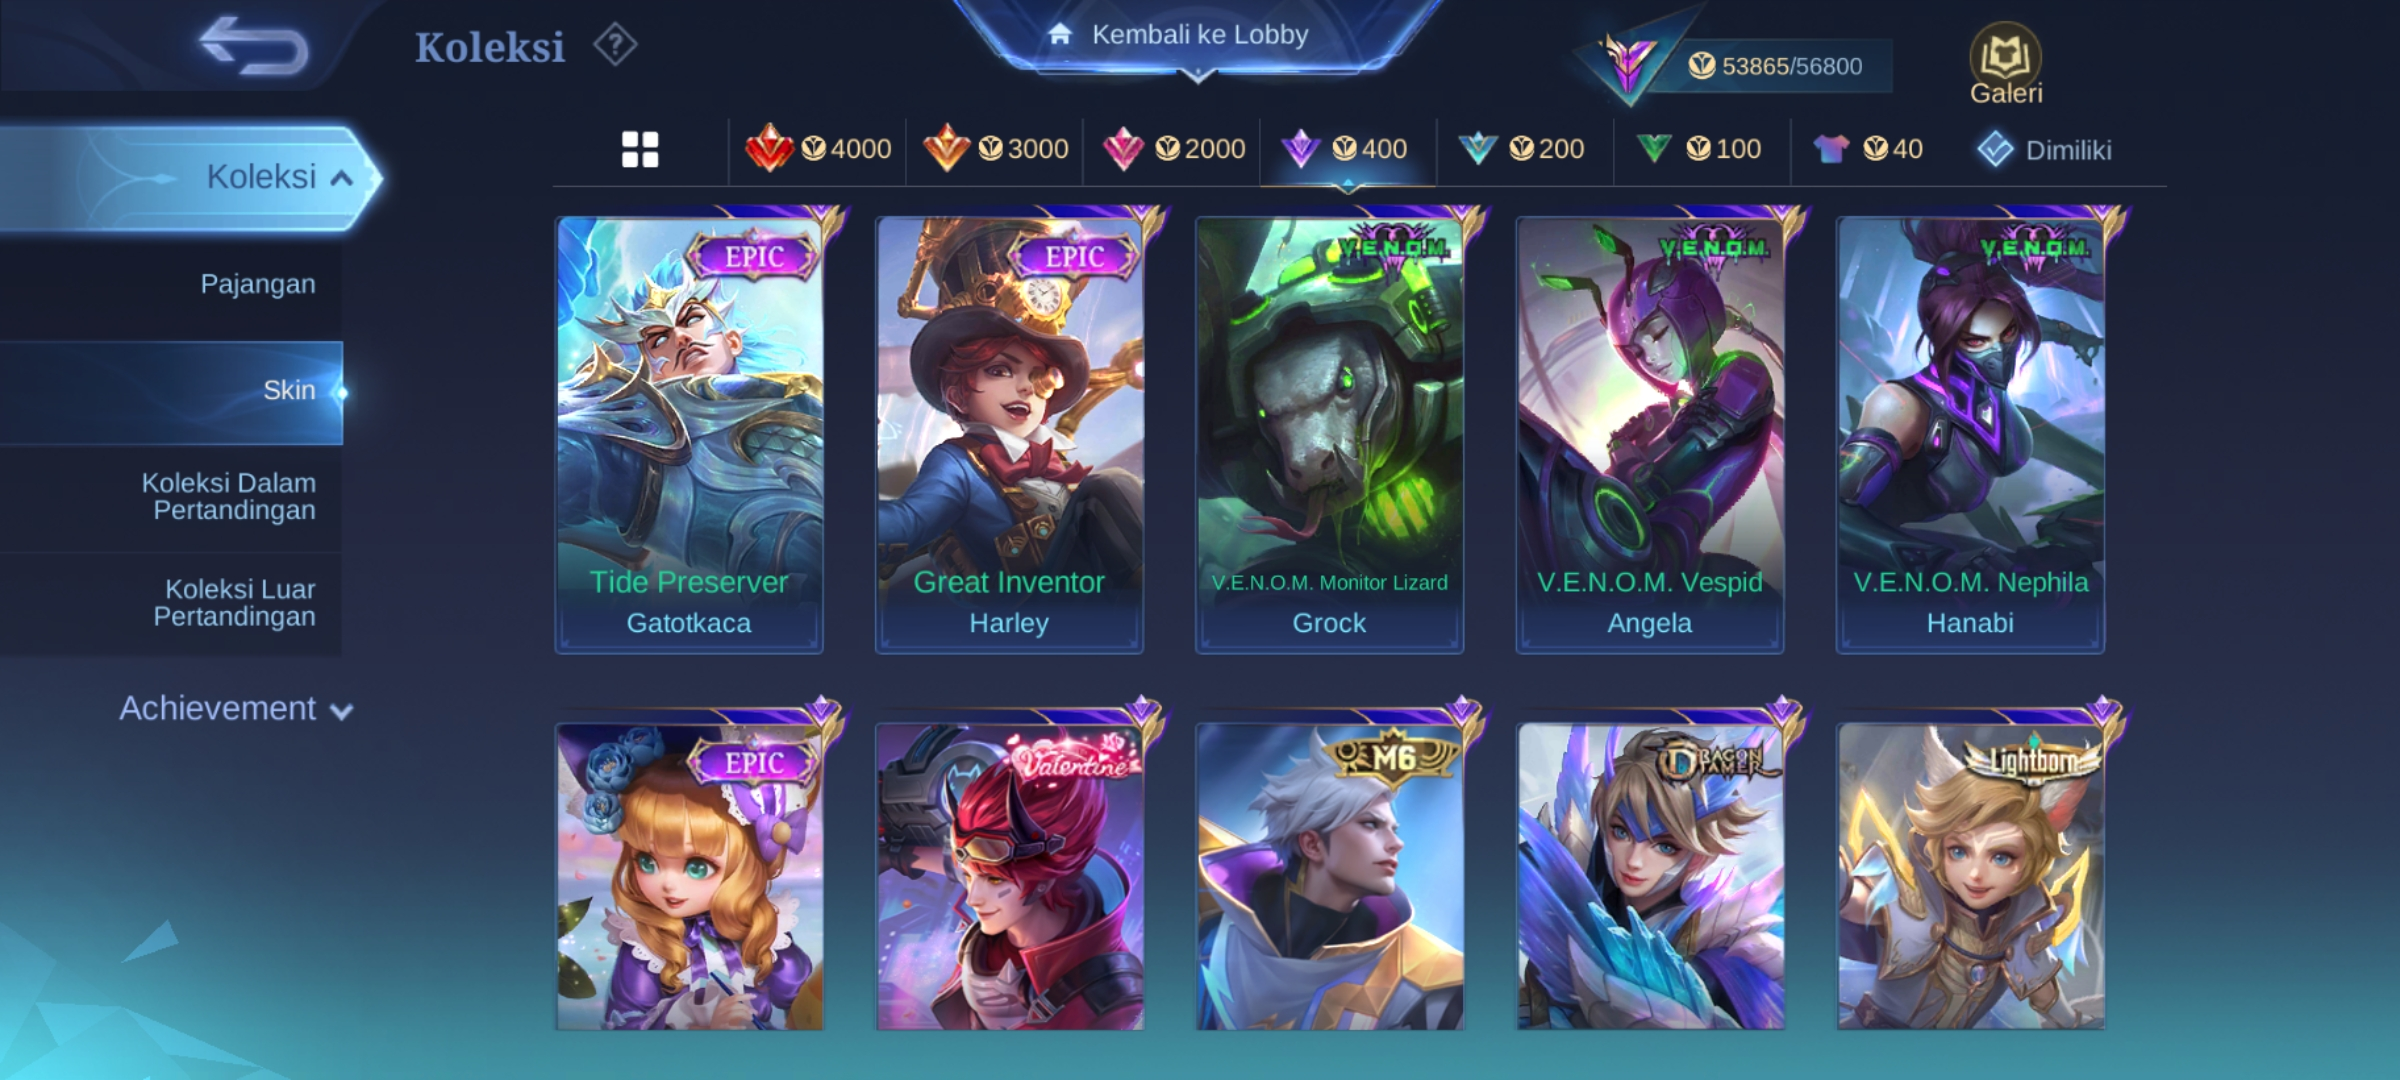Viewport: 2400px width, 1080px height.
Task: Filter by pink 2000 gem tier
Action: click(1172, 149)
